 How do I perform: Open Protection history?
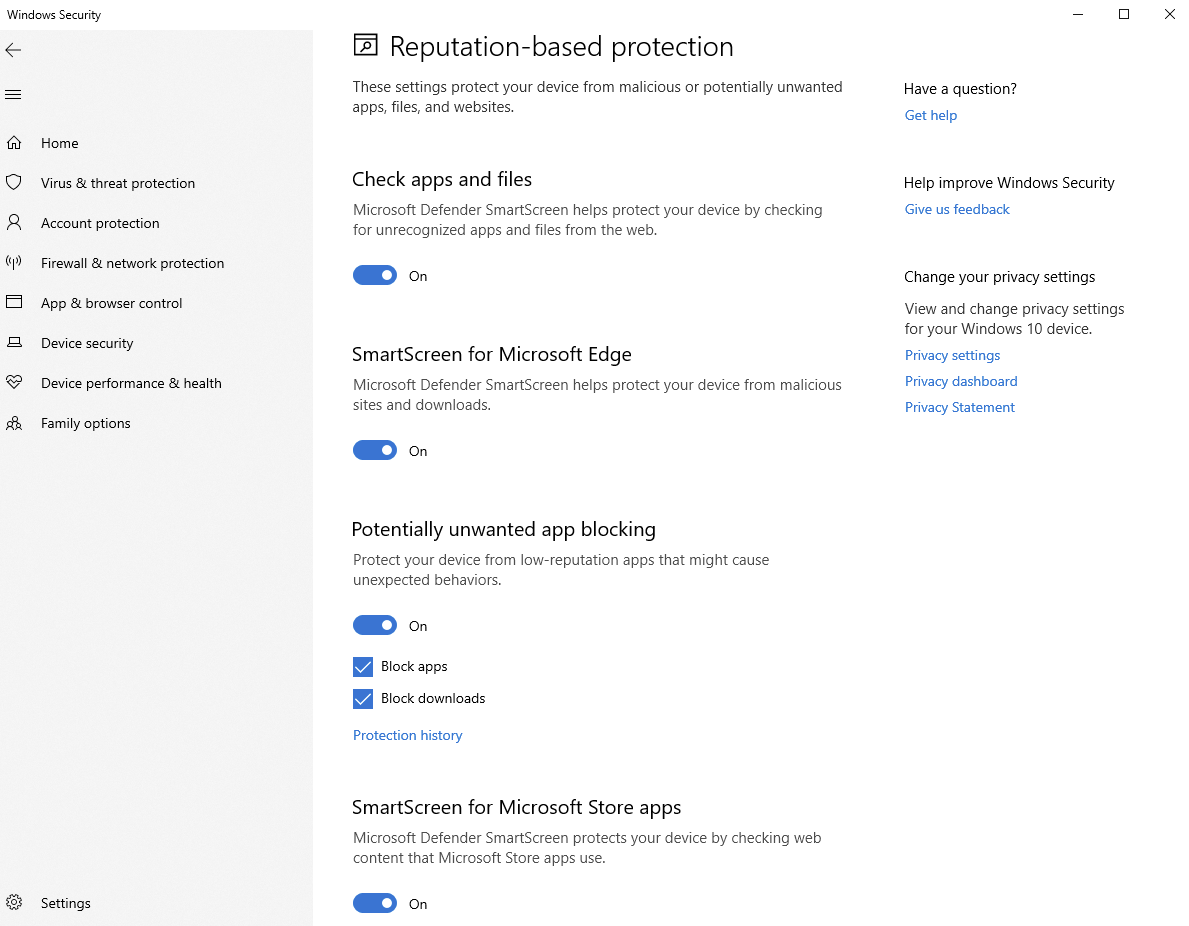407,735
